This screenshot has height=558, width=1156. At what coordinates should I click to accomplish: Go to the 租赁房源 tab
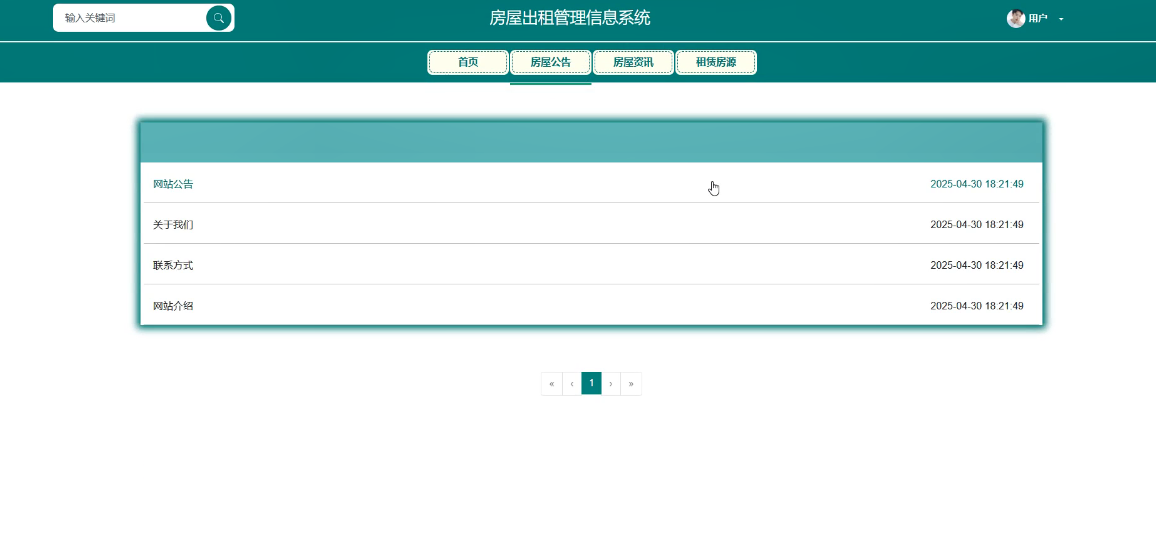pos(716,63)
